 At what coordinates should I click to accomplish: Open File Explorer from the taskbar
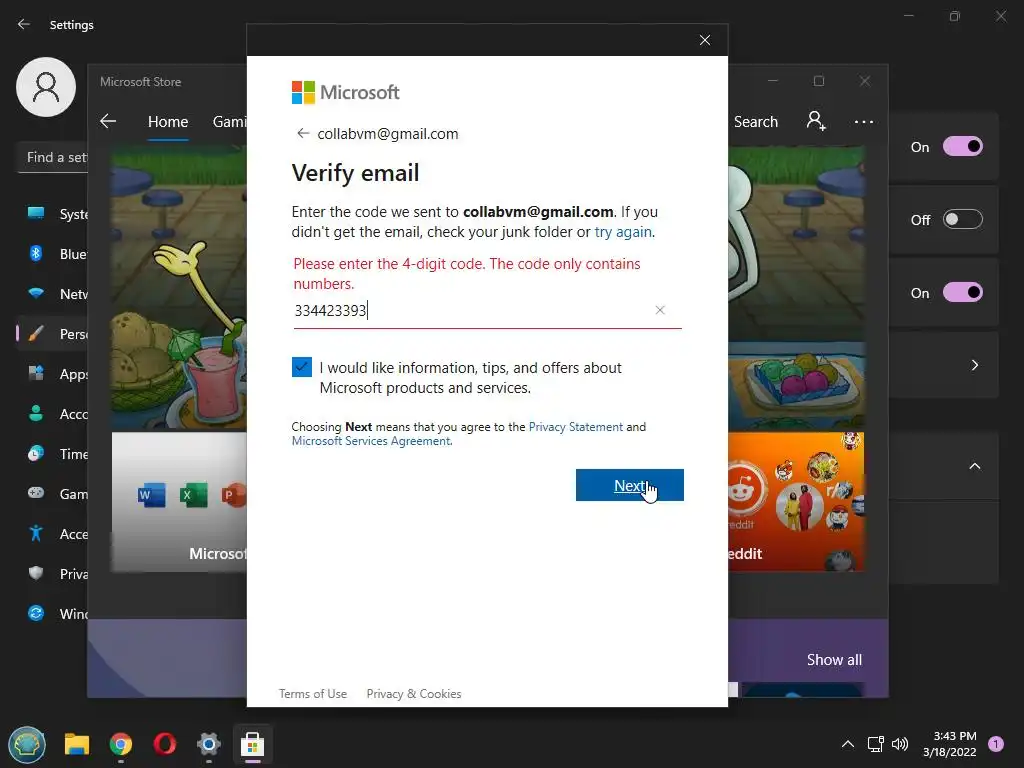[x=76, y=744]
